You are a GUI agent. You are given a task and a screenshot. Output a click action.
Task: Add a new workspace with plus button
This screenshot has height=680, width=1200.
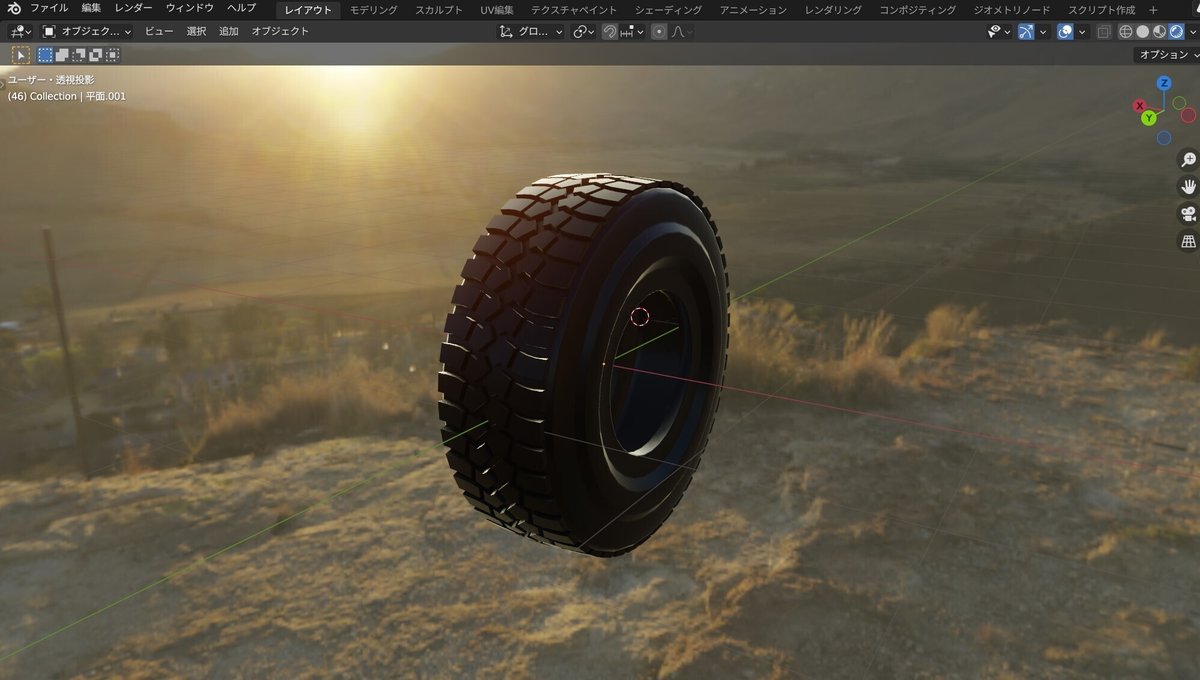(1153, 10)
